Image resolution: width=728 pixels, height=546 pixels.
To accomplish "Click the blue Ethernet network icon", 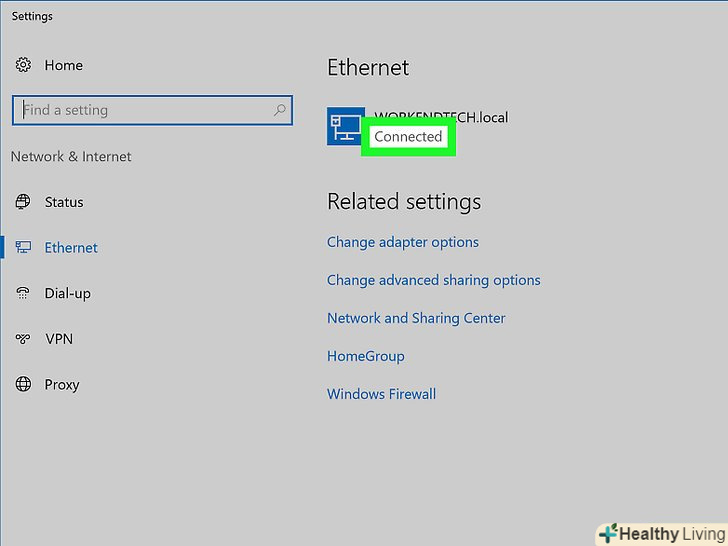I will [x=345, y=126].
